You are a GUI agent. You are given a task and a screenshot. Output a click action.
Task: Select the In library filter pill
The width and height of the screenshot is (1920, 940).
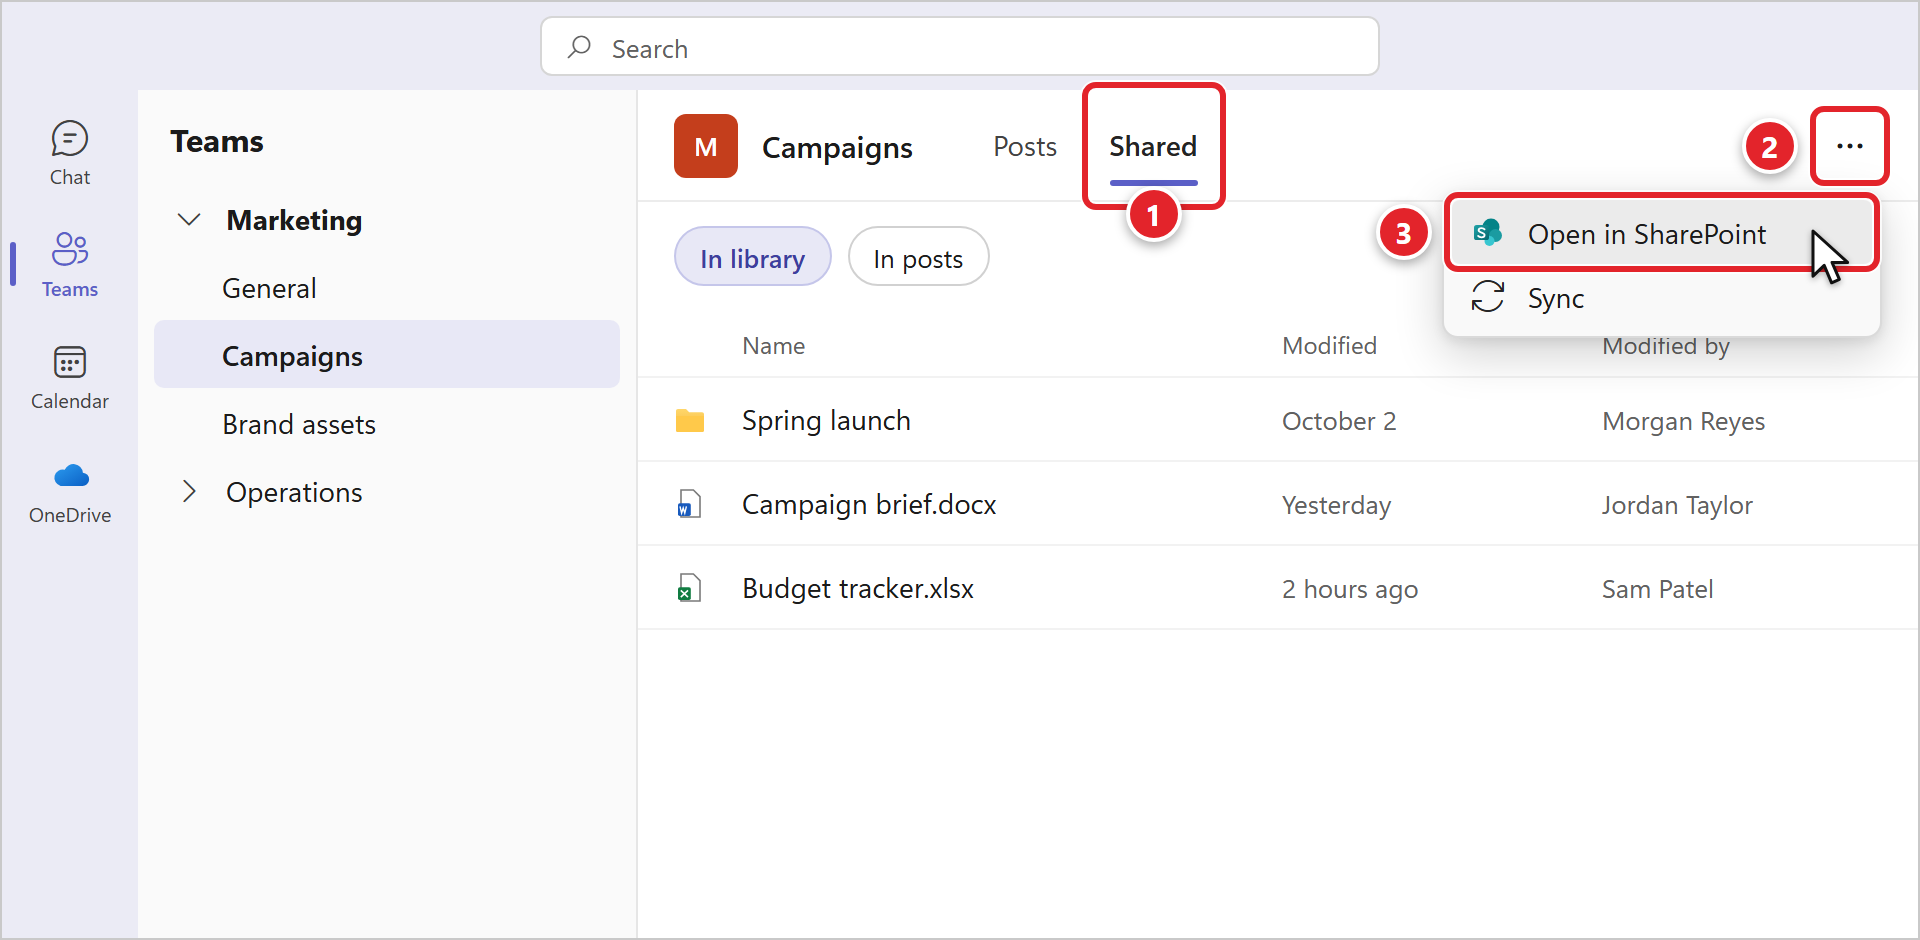click(x=753, y=256)
